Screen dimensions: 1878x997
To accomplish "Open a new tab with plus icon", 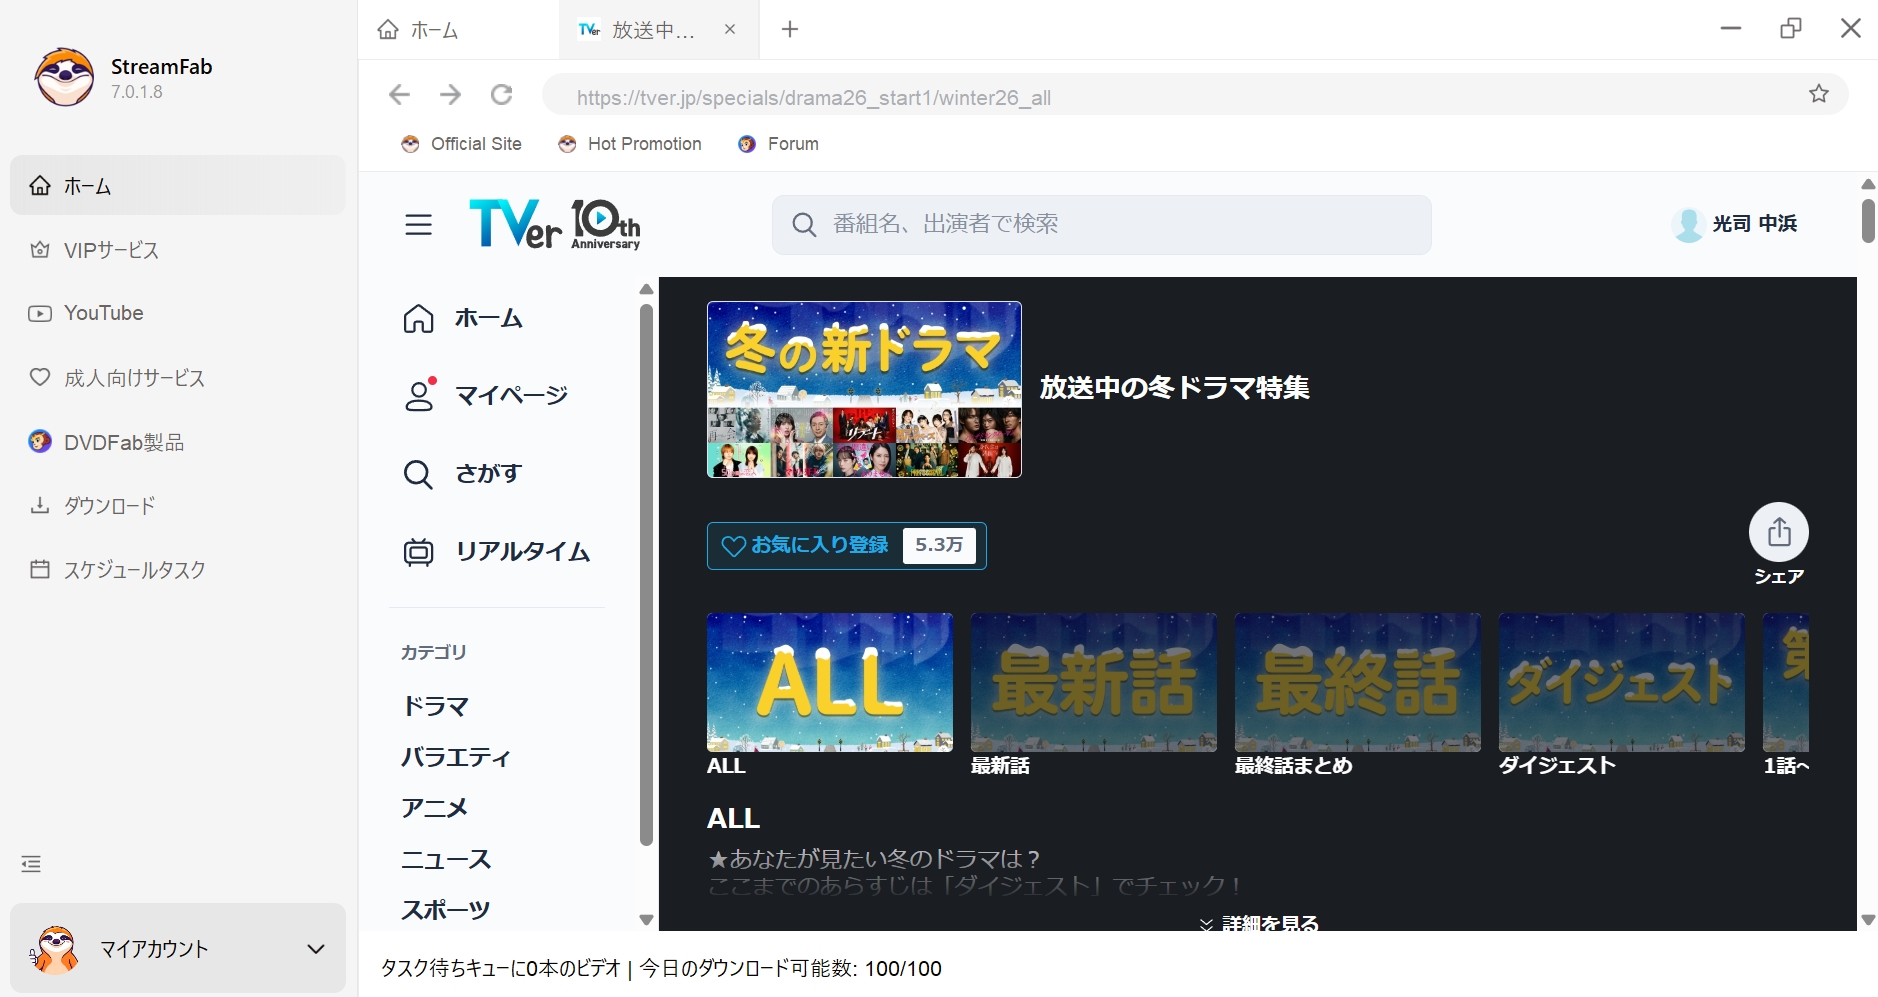I will (x=790, y=29).
